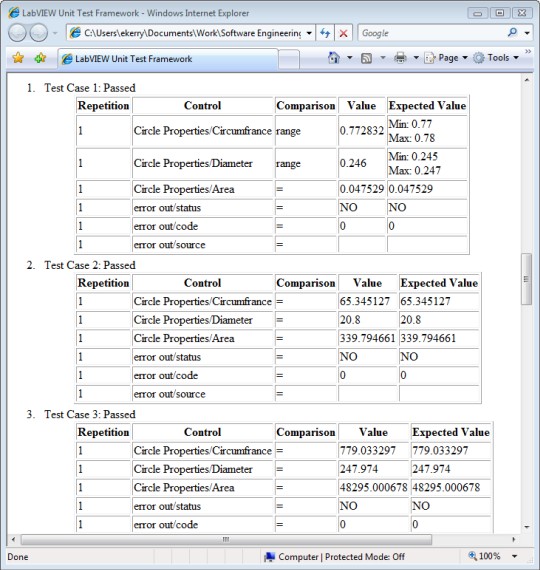Click the "Test Case 2: Passed" heading
Viewport: 540px width, 570px height.
point(90,265)
